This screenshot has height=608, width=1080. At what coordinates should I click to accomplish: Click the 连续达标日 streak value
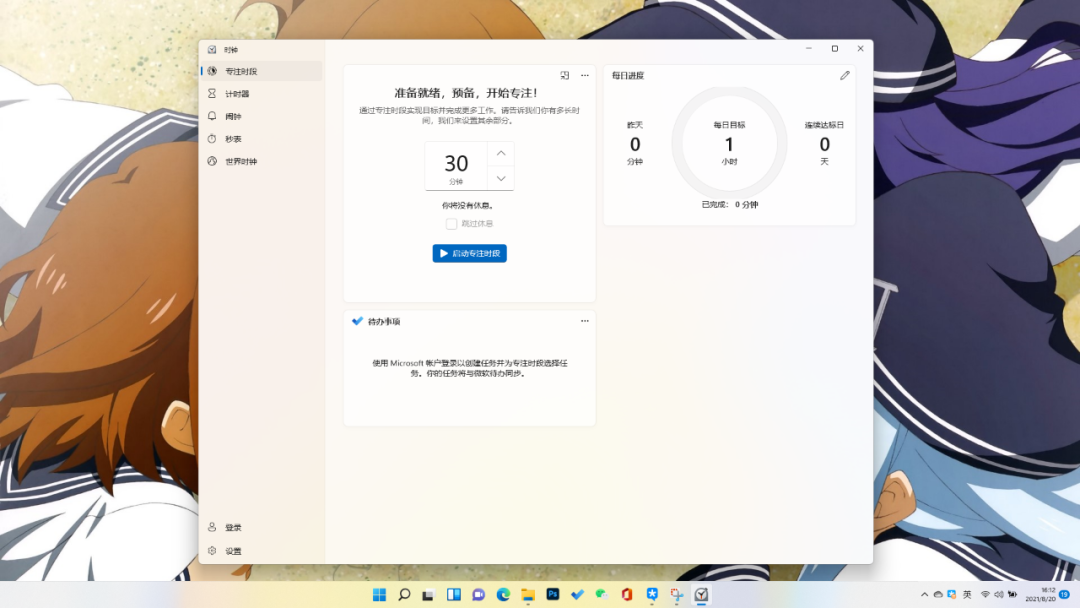point(824,145)
